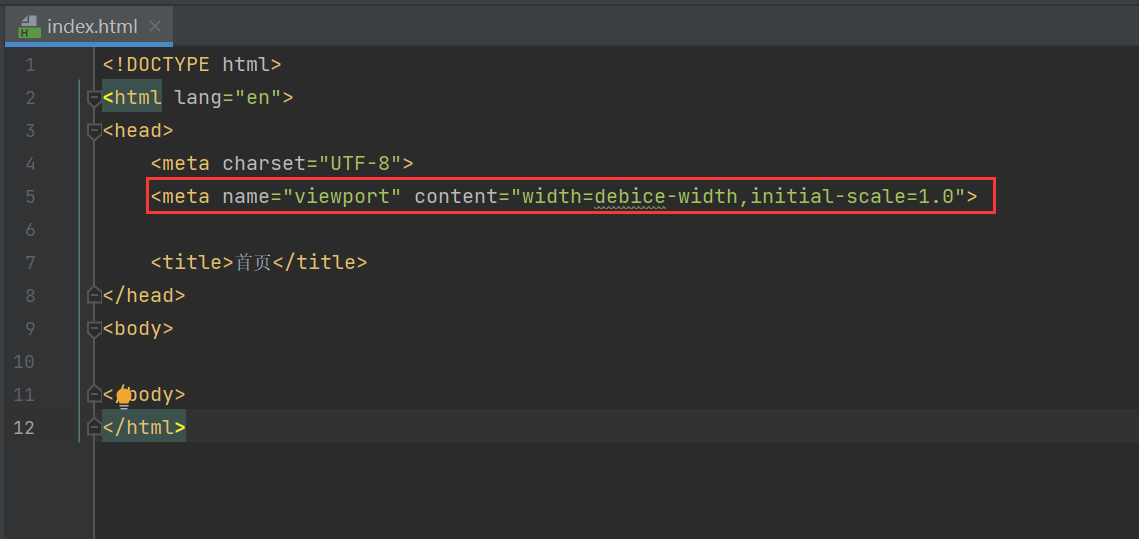Click the meta charset="UTF-8" line

pyautogui.click(x=282, y=163)
